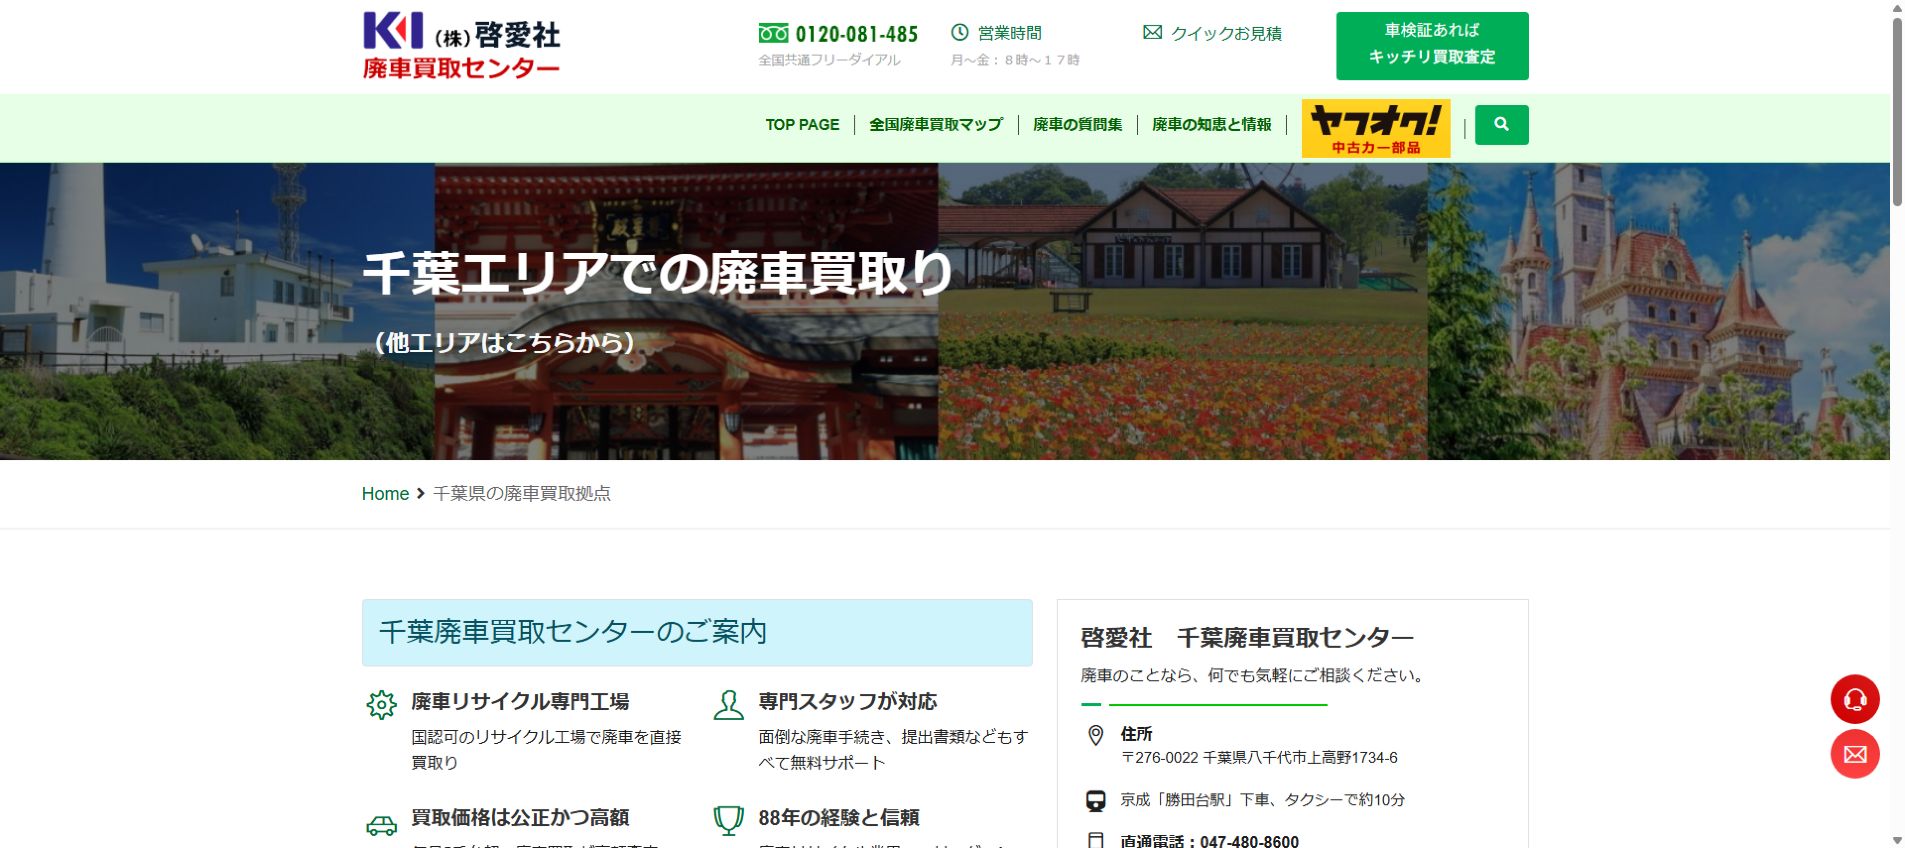The height and width of the screenshot is (848, 1905).
Task: Go to TOP PAGE in navigation
Action: click(x=802, y=124)
